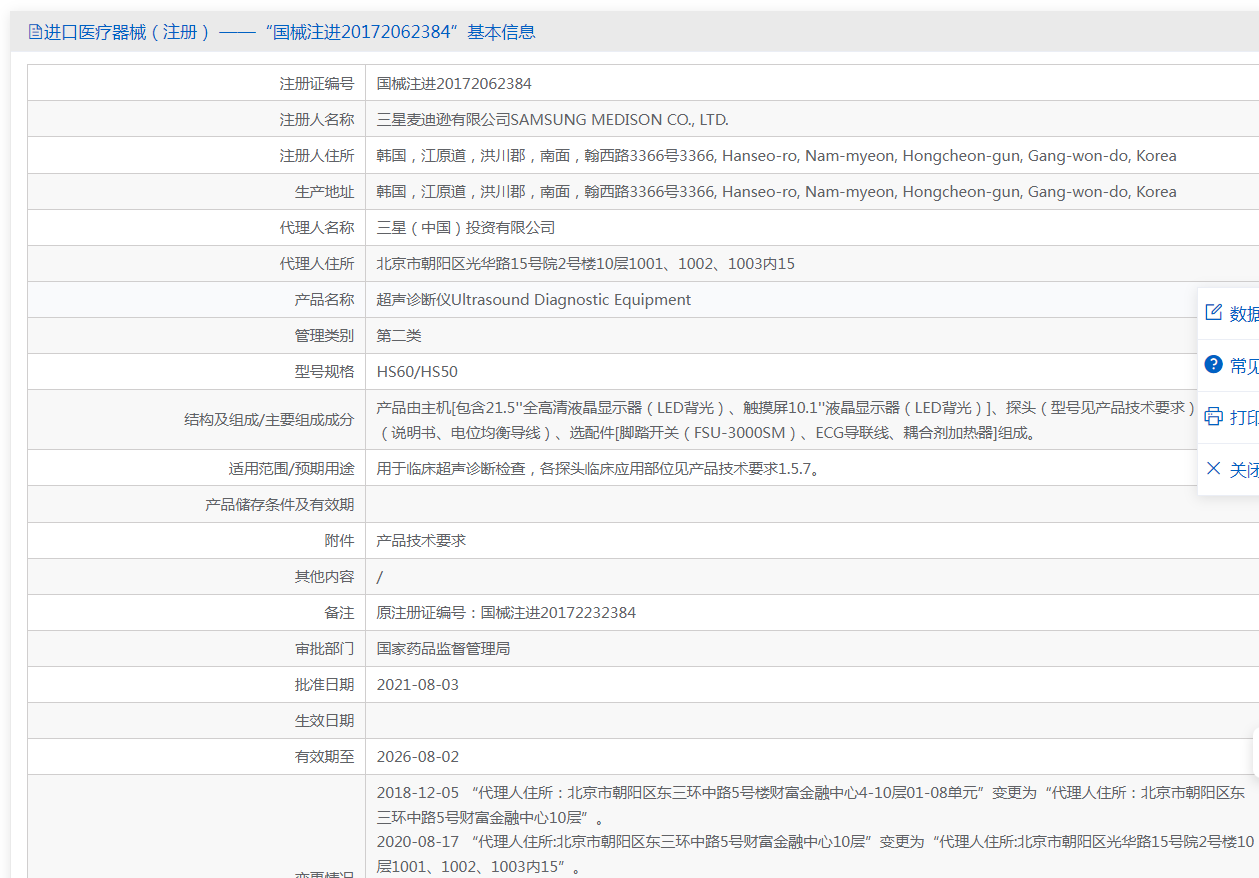Click the 产品名称 label
This screenshot has width=1259, height=878.
point(324,300)
